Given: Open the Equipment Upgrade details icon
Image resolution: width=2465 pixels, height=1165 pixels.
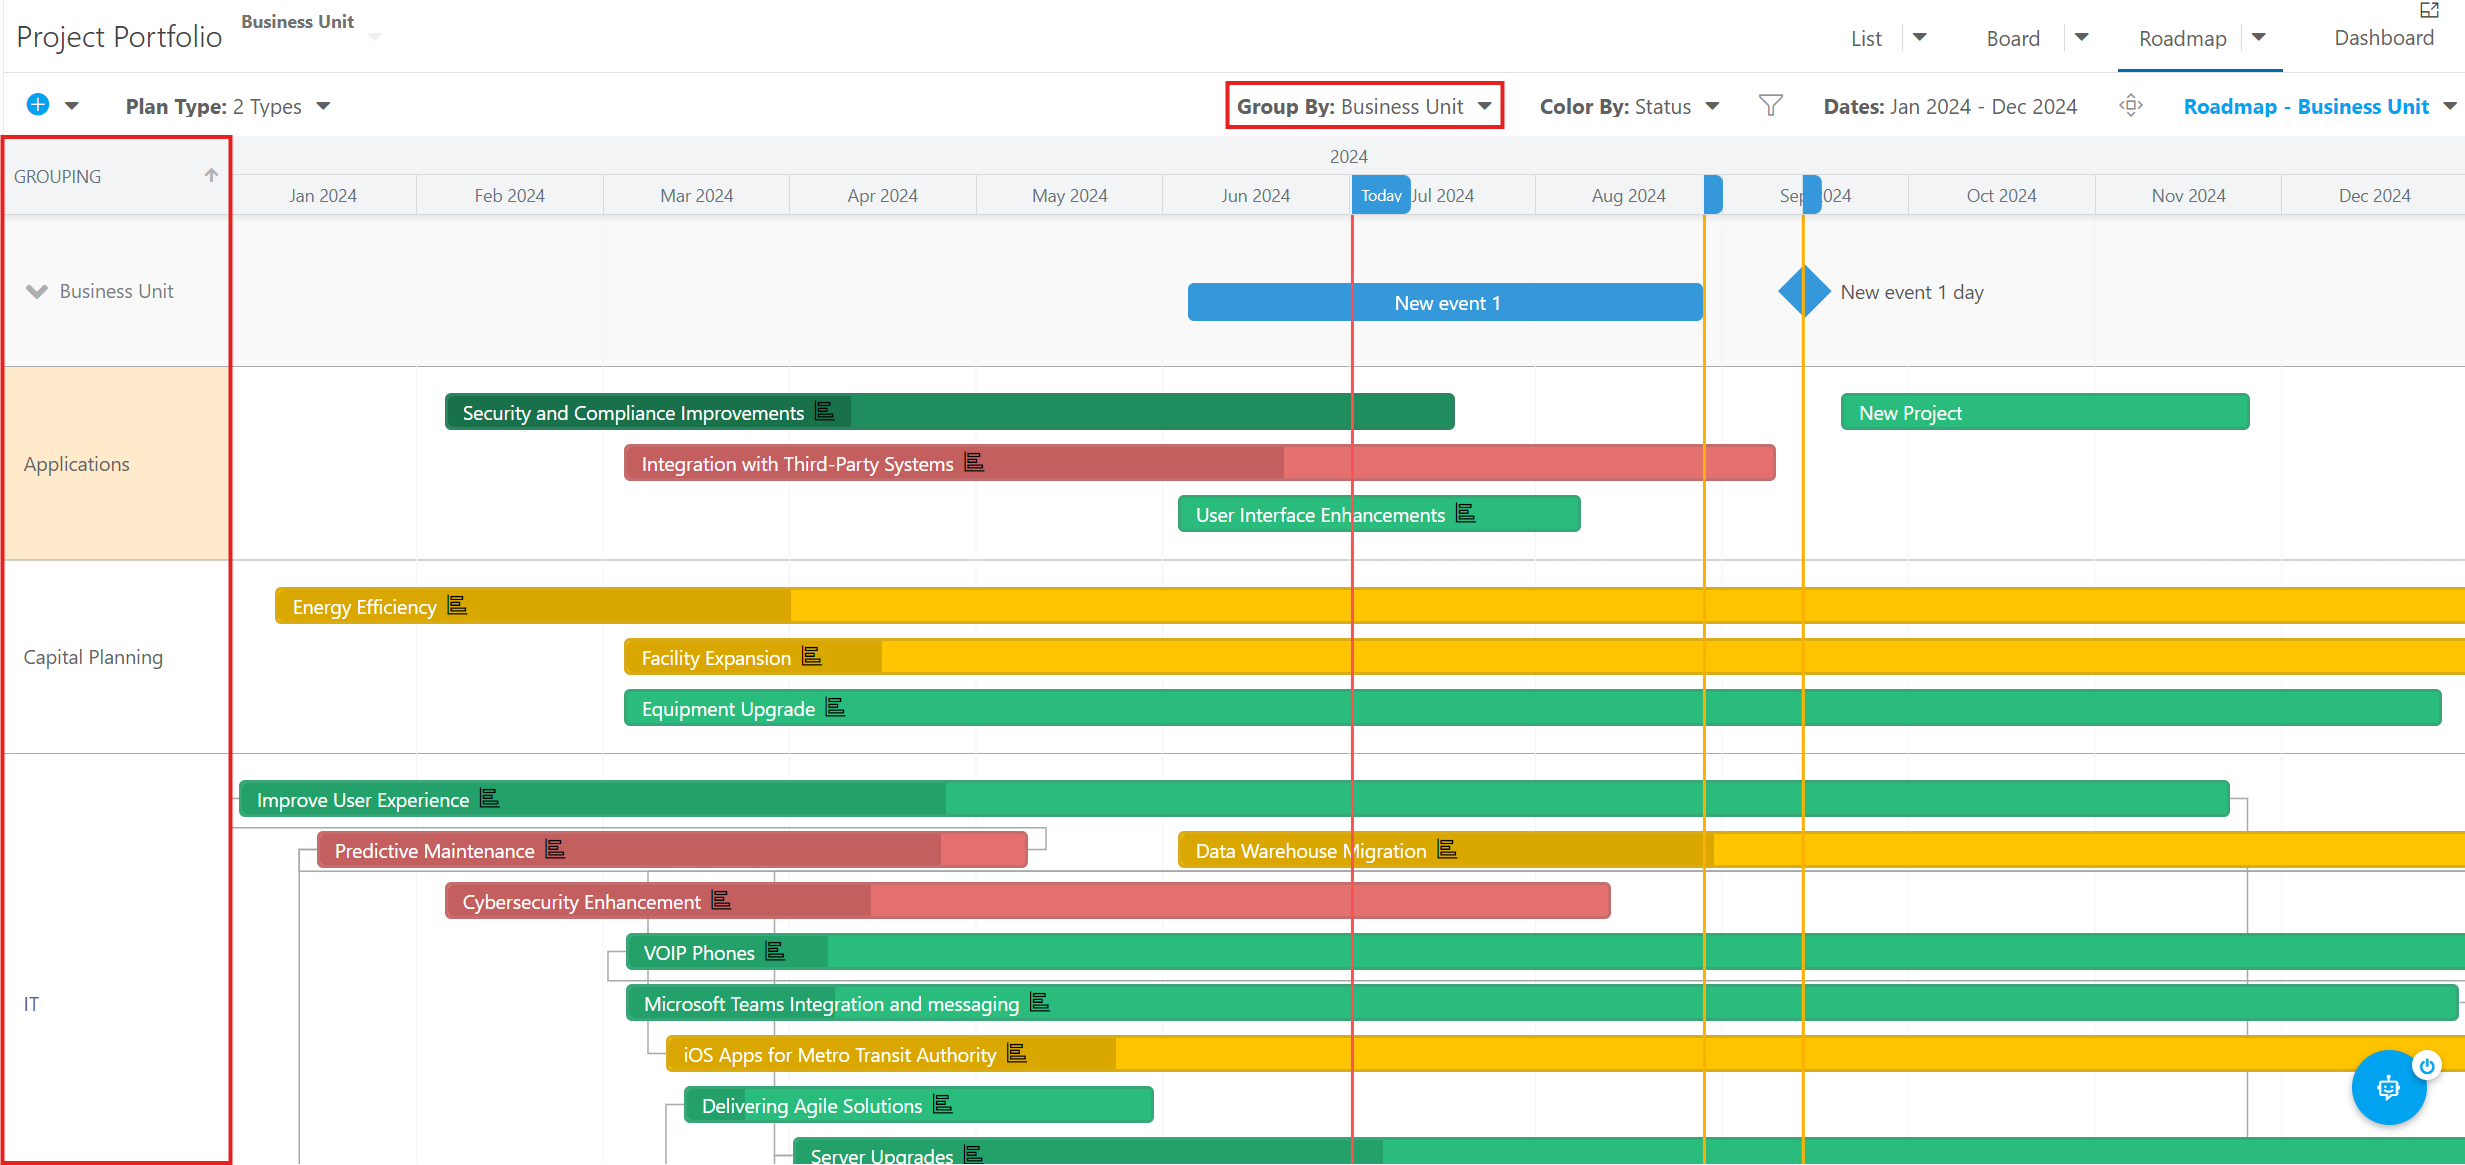Looking at the screenshot, I should click(x=836, y=707).
